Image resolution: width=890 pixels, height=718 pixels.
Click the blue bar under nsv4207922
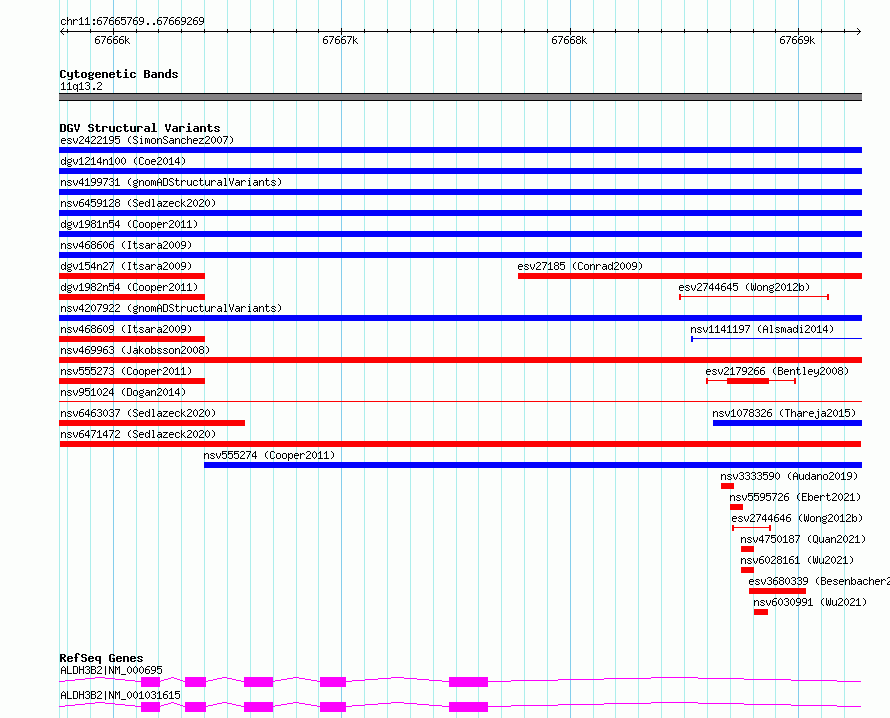[460, 318]
